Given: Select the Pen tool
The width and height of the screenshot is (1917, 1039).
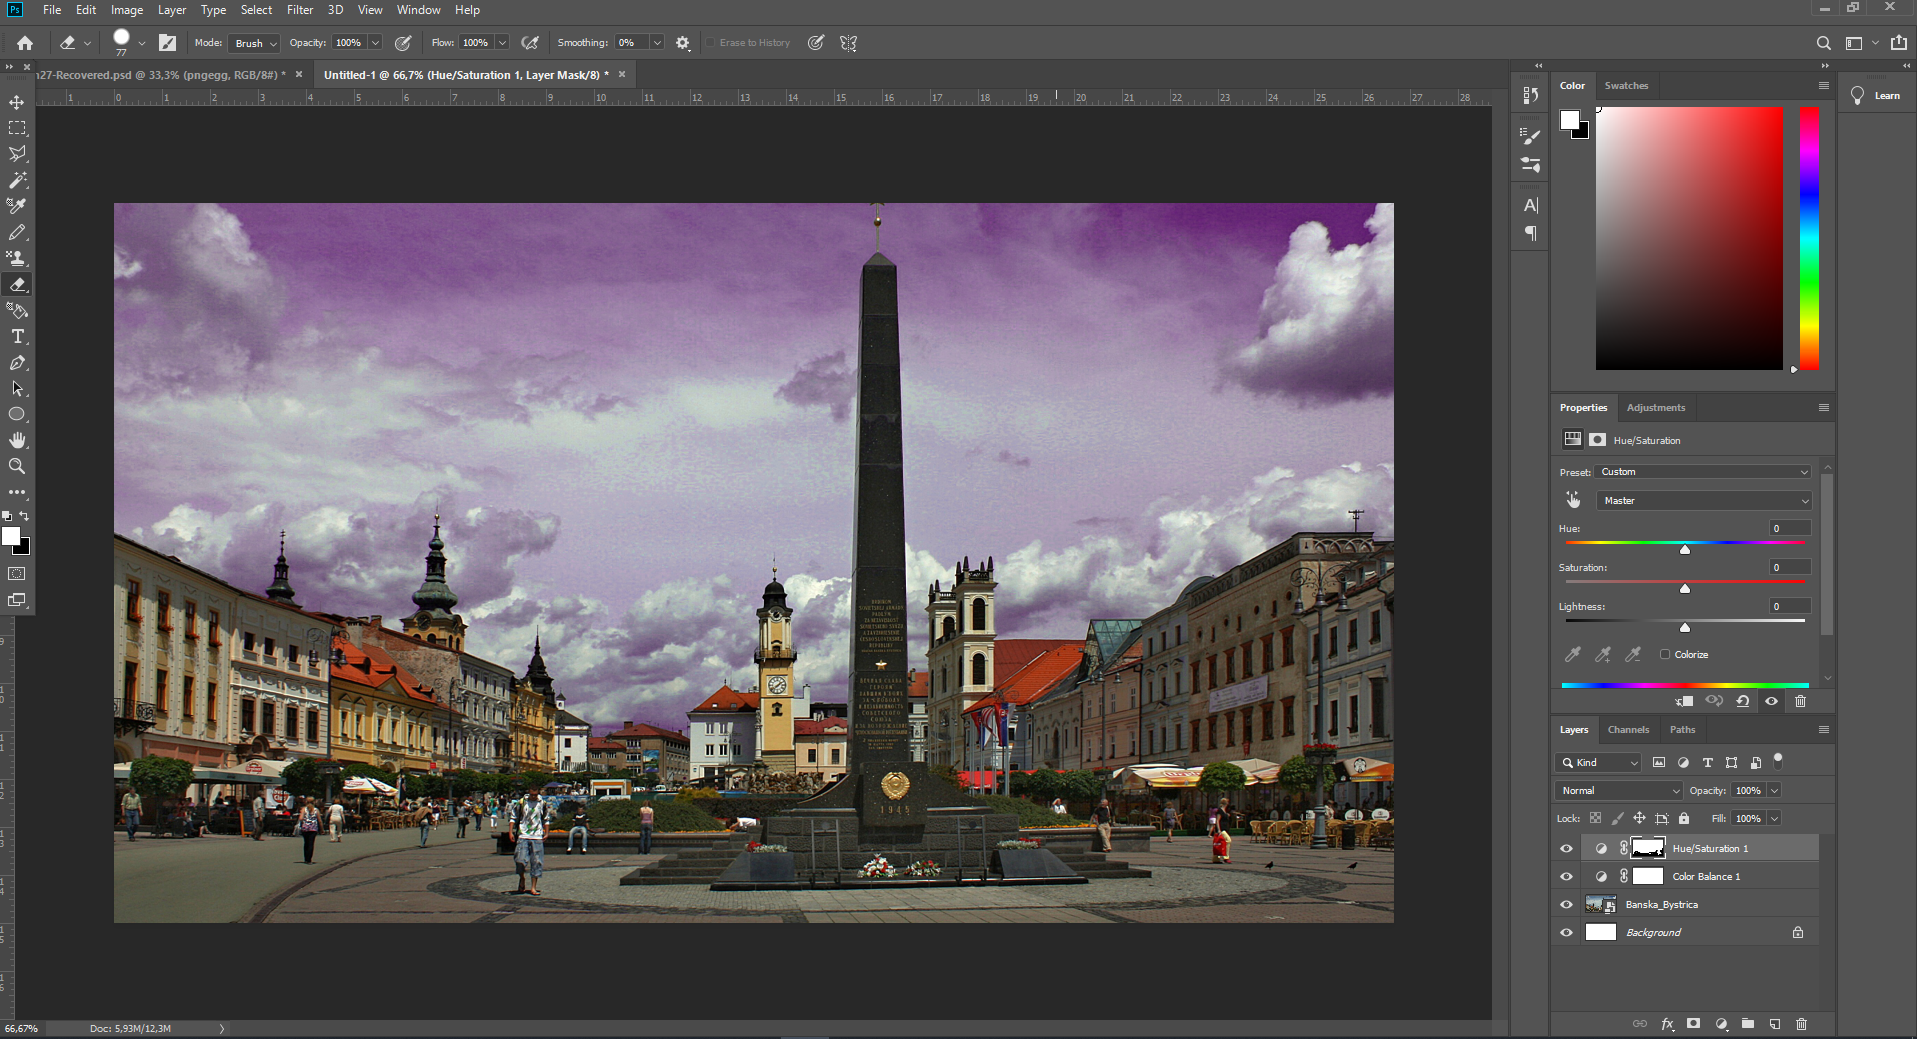Looking at the screenshot, I should [x=17, y=362].
